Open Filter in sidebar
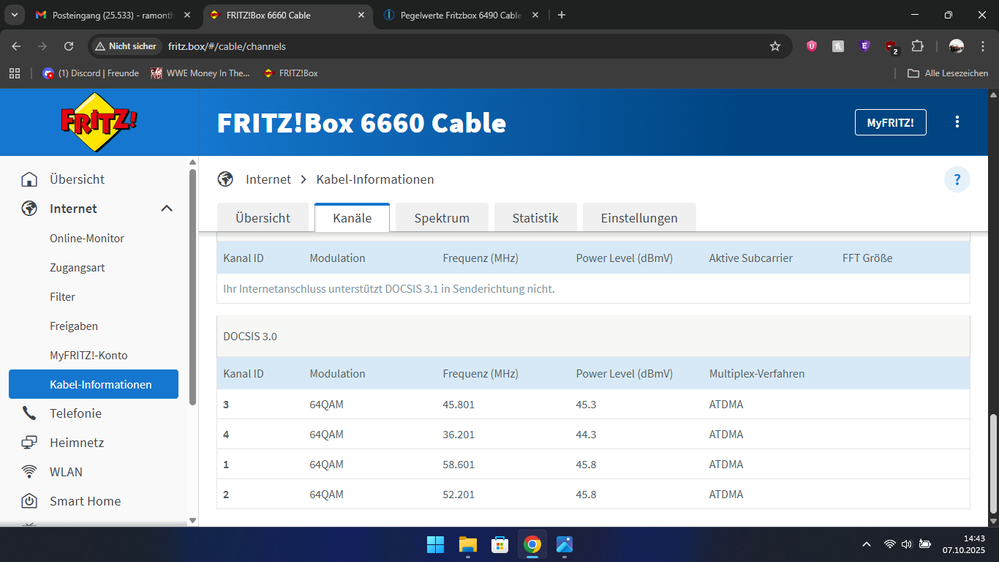The height and width of the screenshot is (562, 999). pyautogui.click(x=62, y=297)
